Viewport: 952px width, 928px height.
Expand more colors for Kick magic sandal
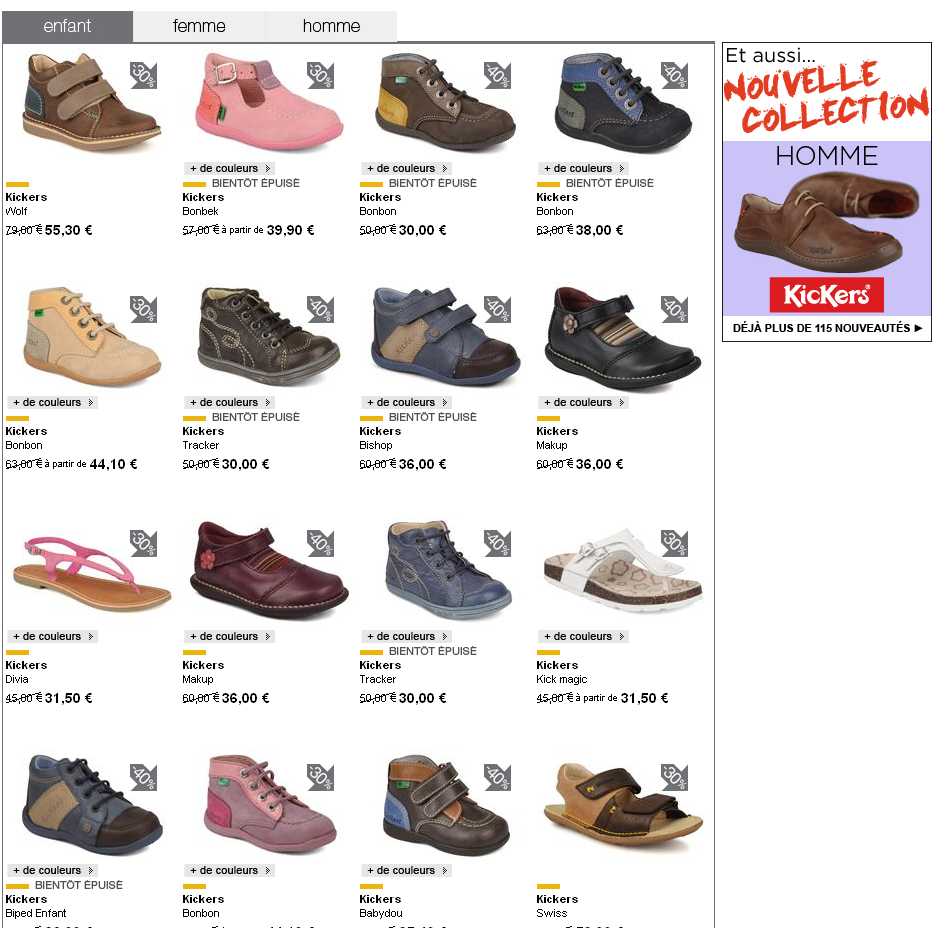[x=583, y=636]
